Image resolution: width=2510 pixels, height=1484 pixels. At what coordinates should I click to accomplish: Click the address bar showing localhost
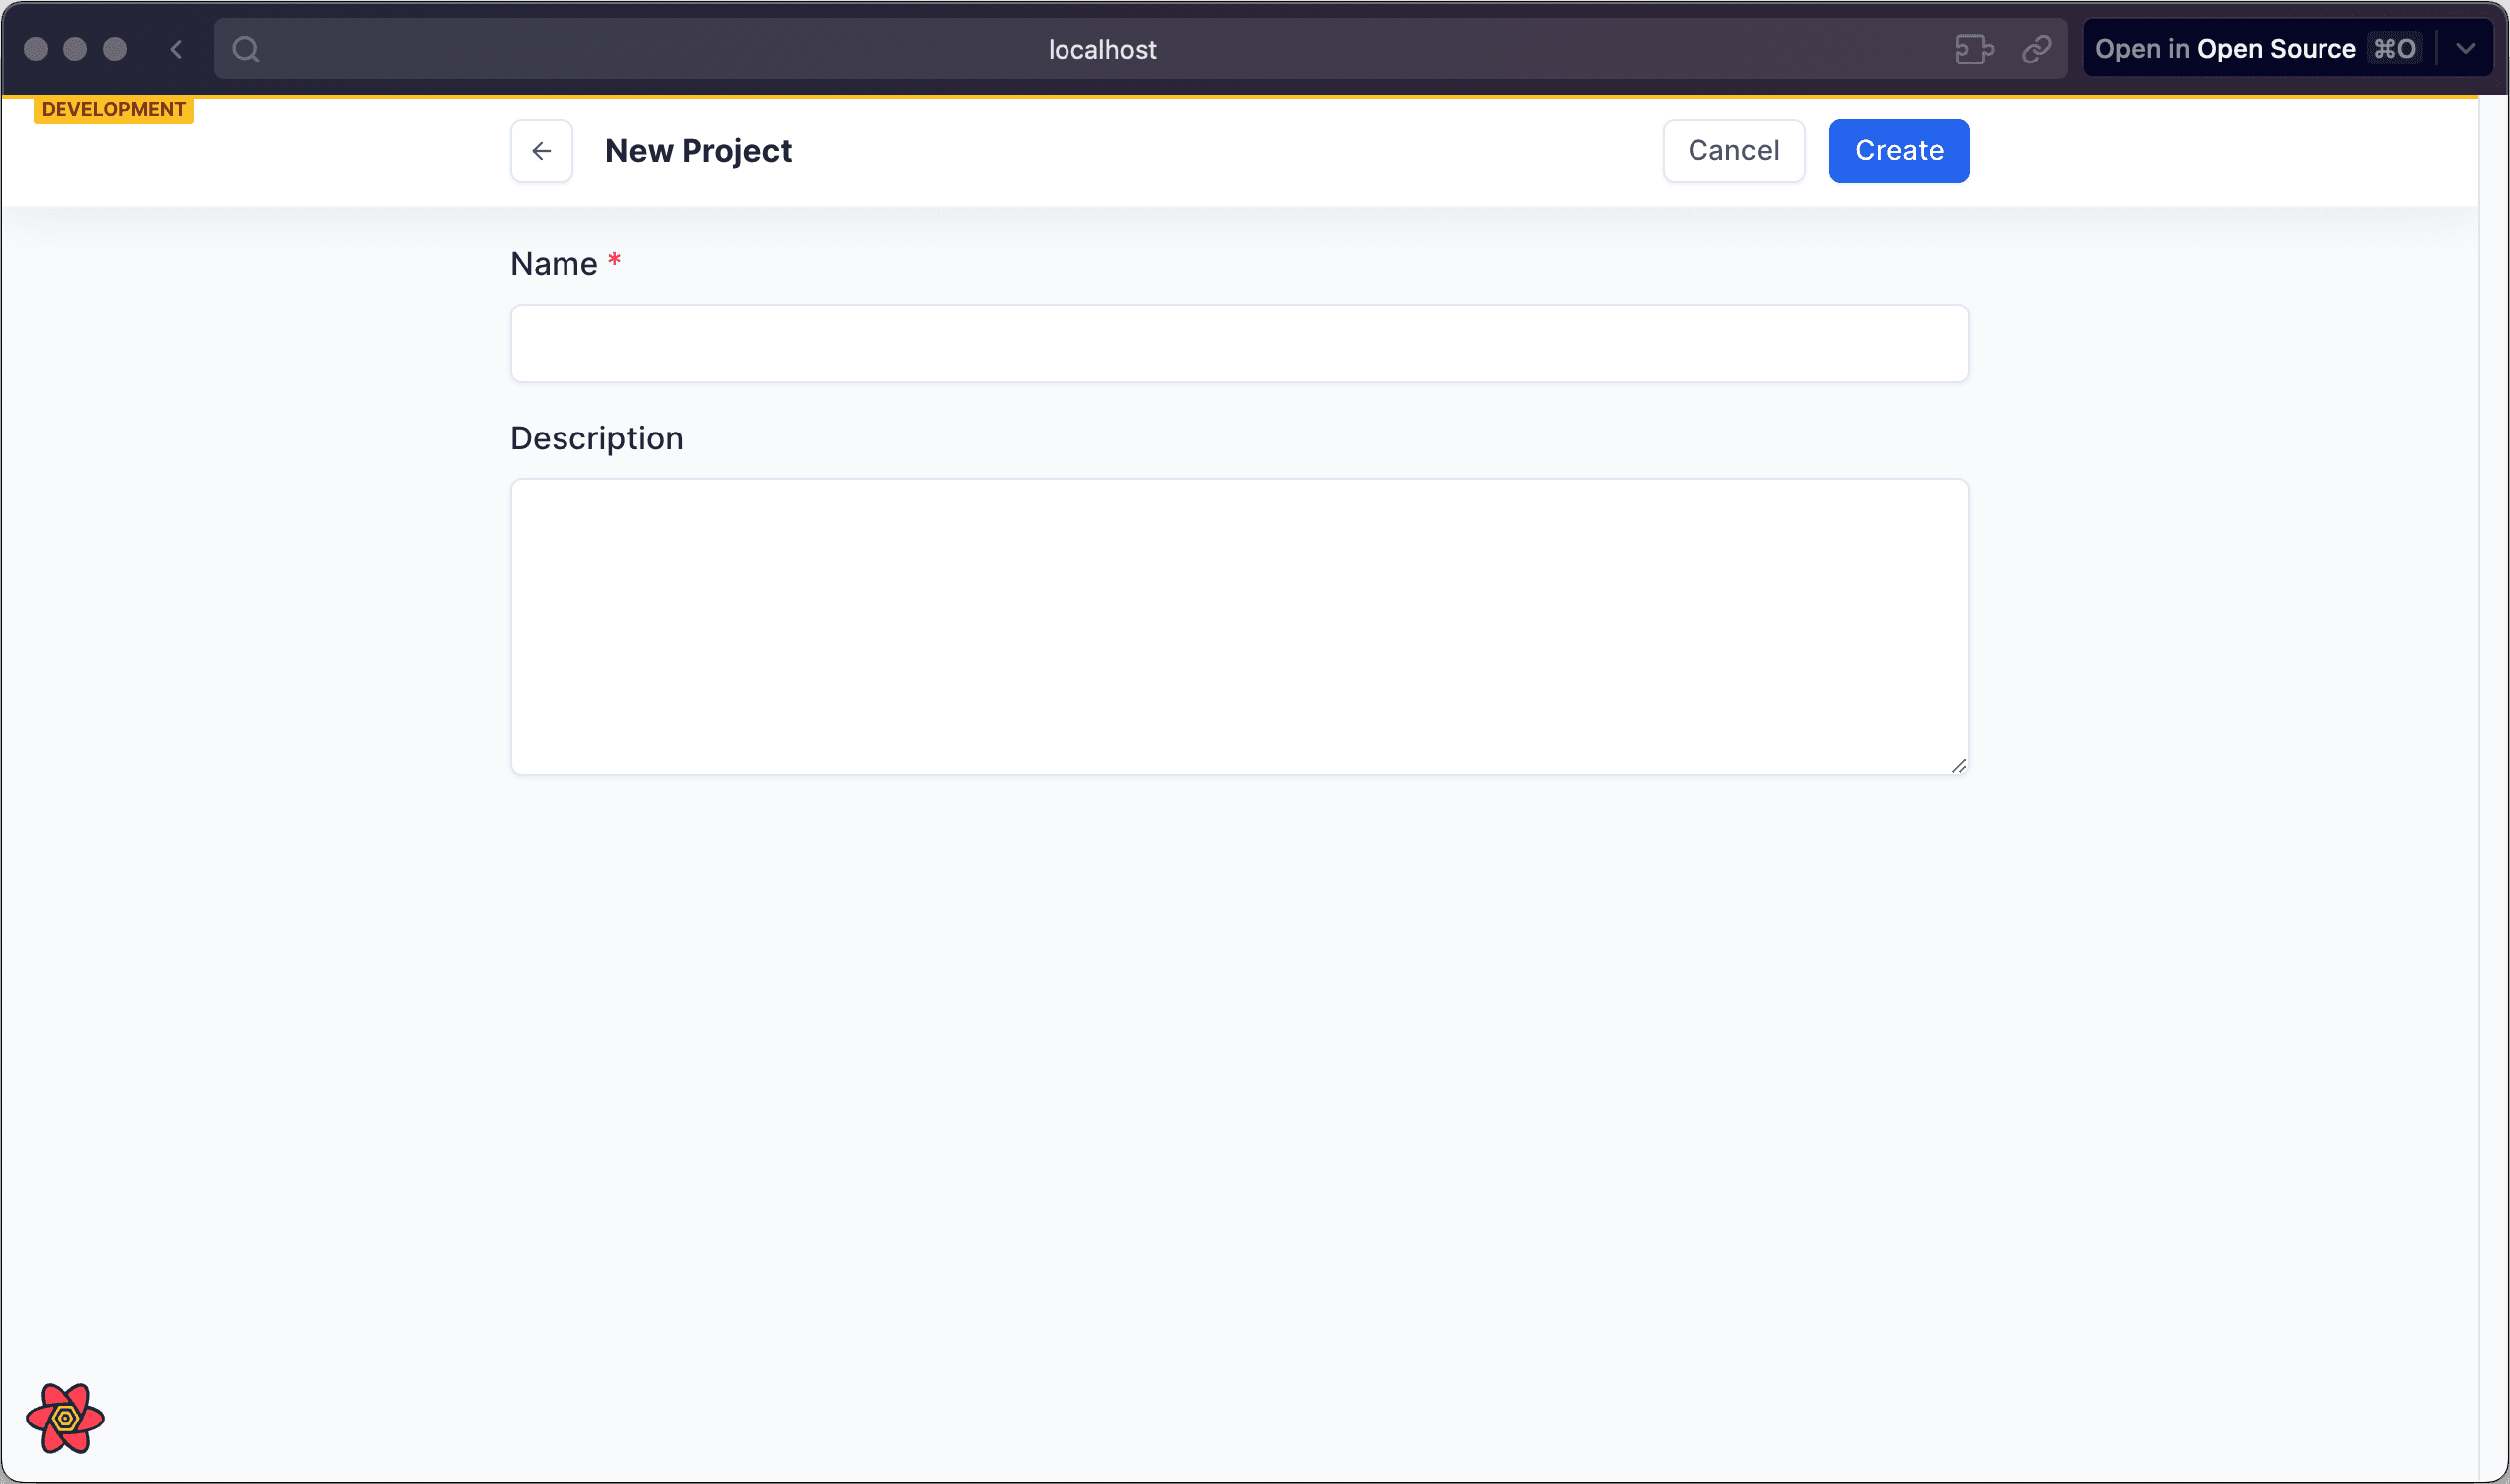(x=1102, y=48)
